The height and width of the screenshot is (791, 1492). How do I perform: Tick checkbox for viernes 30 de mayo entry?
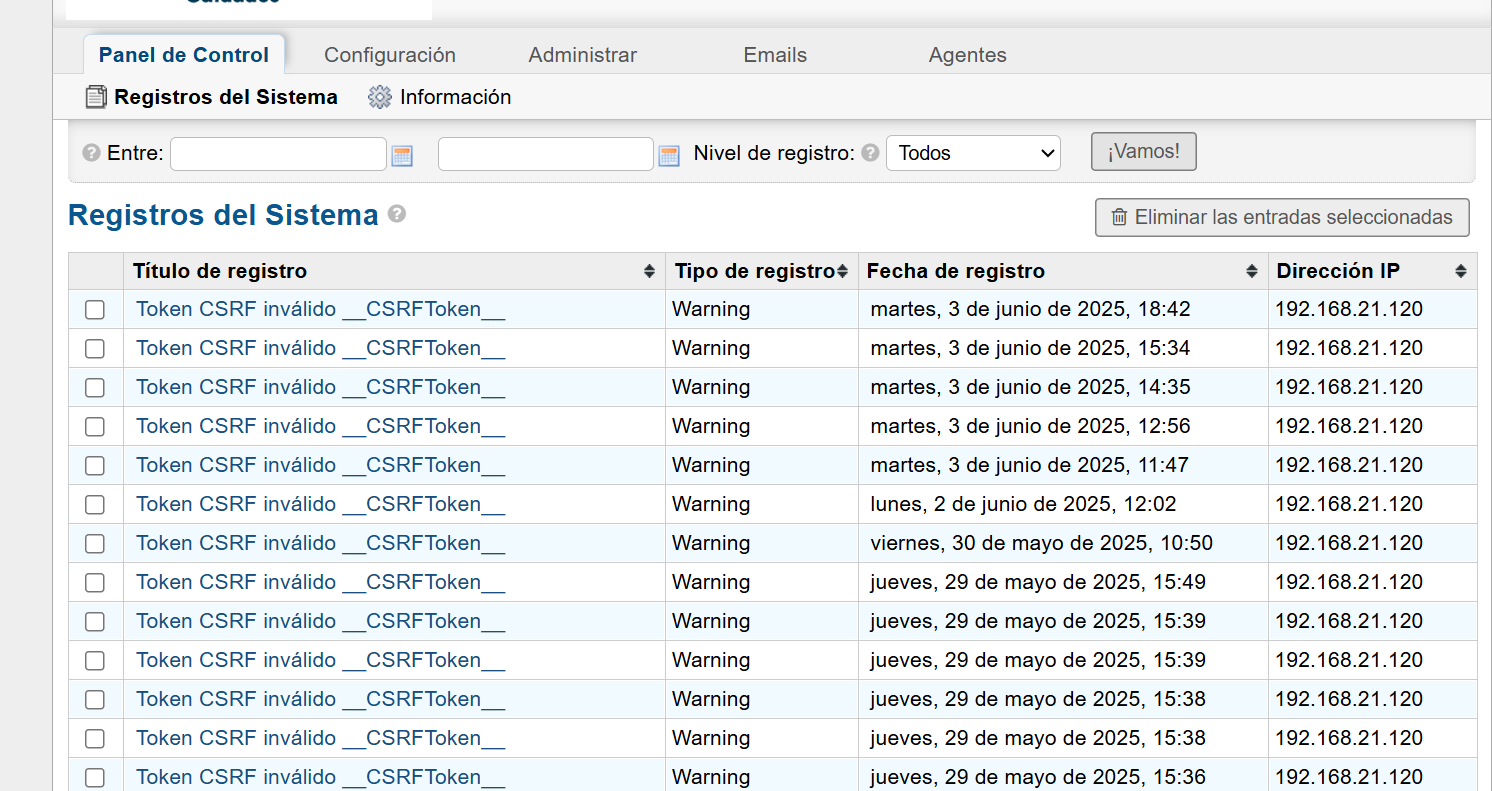[95, 544]
